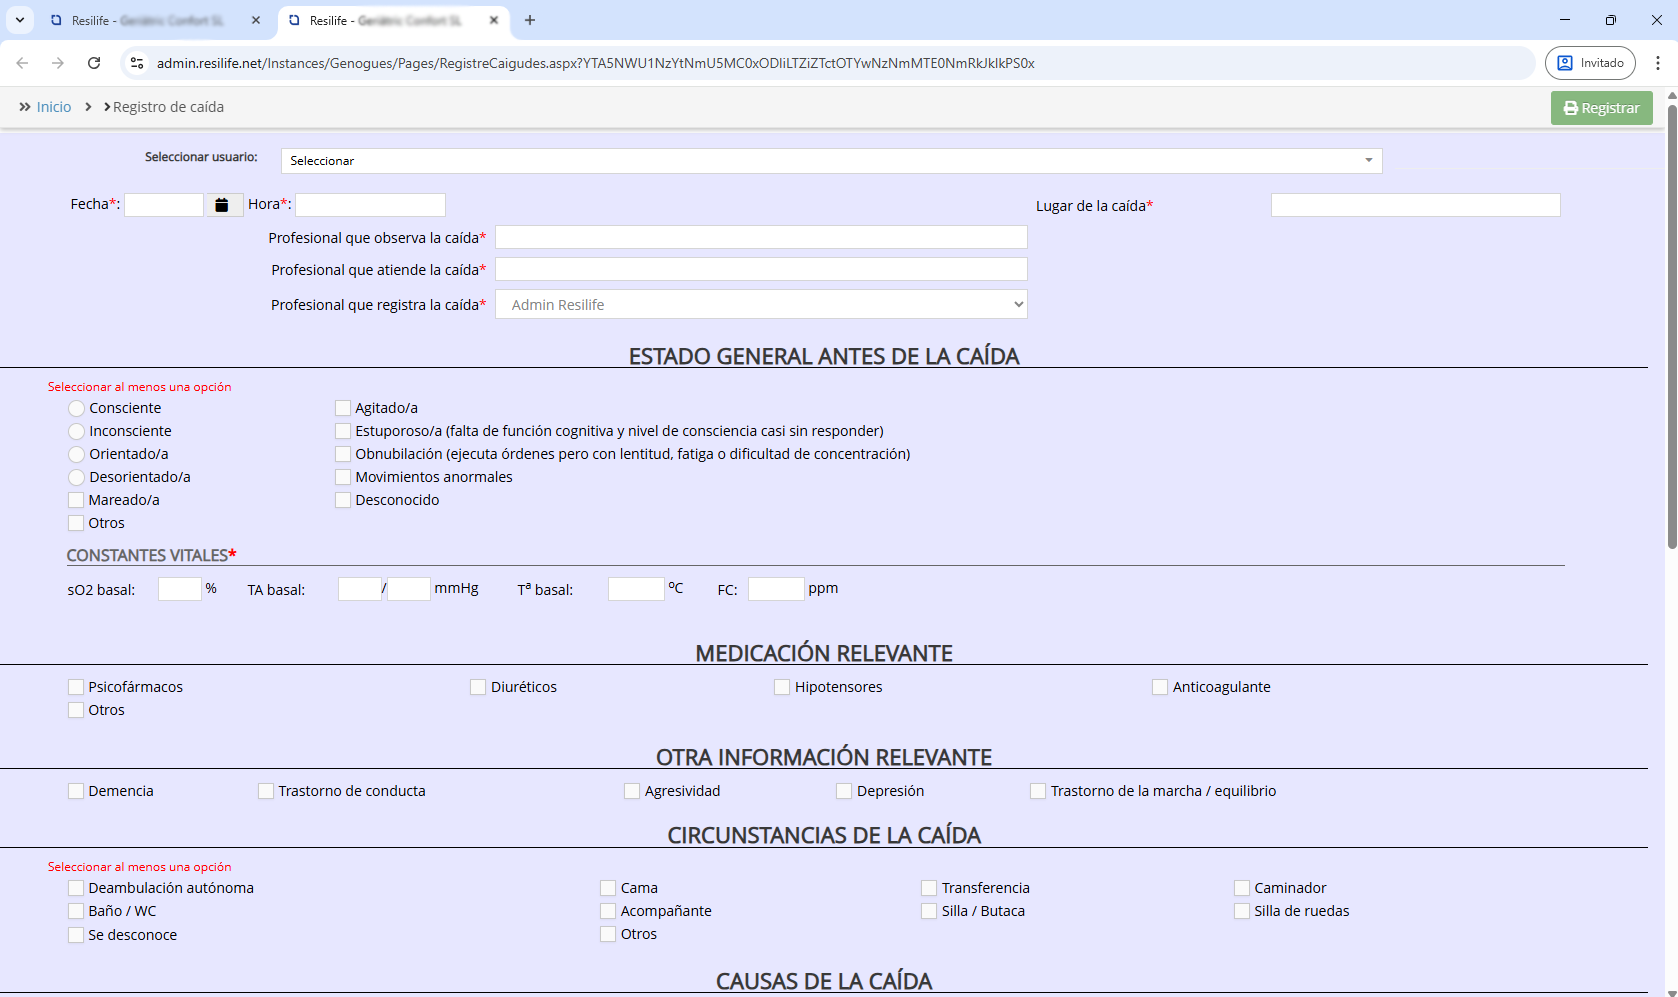Click the Invitado profile button
The image size is (1678, 997).
click(x=1591, y=63)
